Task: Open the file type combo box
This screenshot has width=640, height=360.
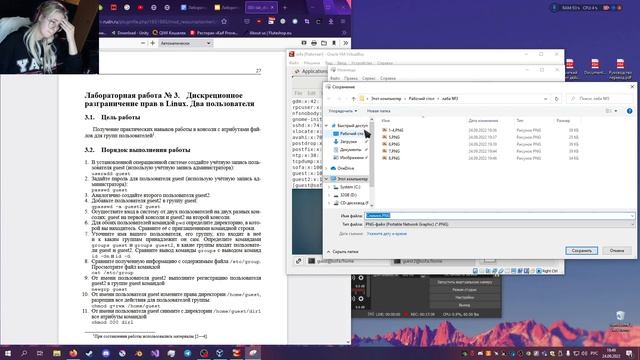Action: (x=499, y=224)
